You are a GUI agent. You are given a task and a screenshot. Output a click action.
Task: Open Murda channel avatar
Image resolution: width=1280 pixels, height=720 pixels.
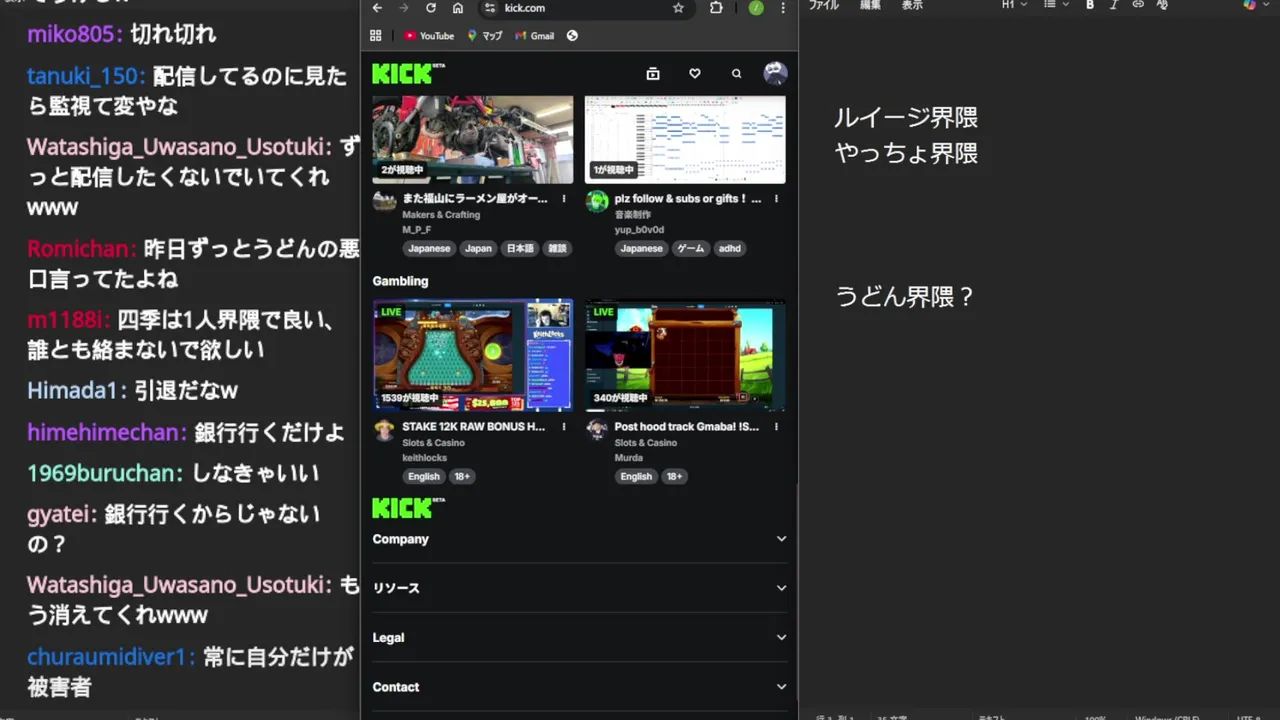[x=597, y=430]
